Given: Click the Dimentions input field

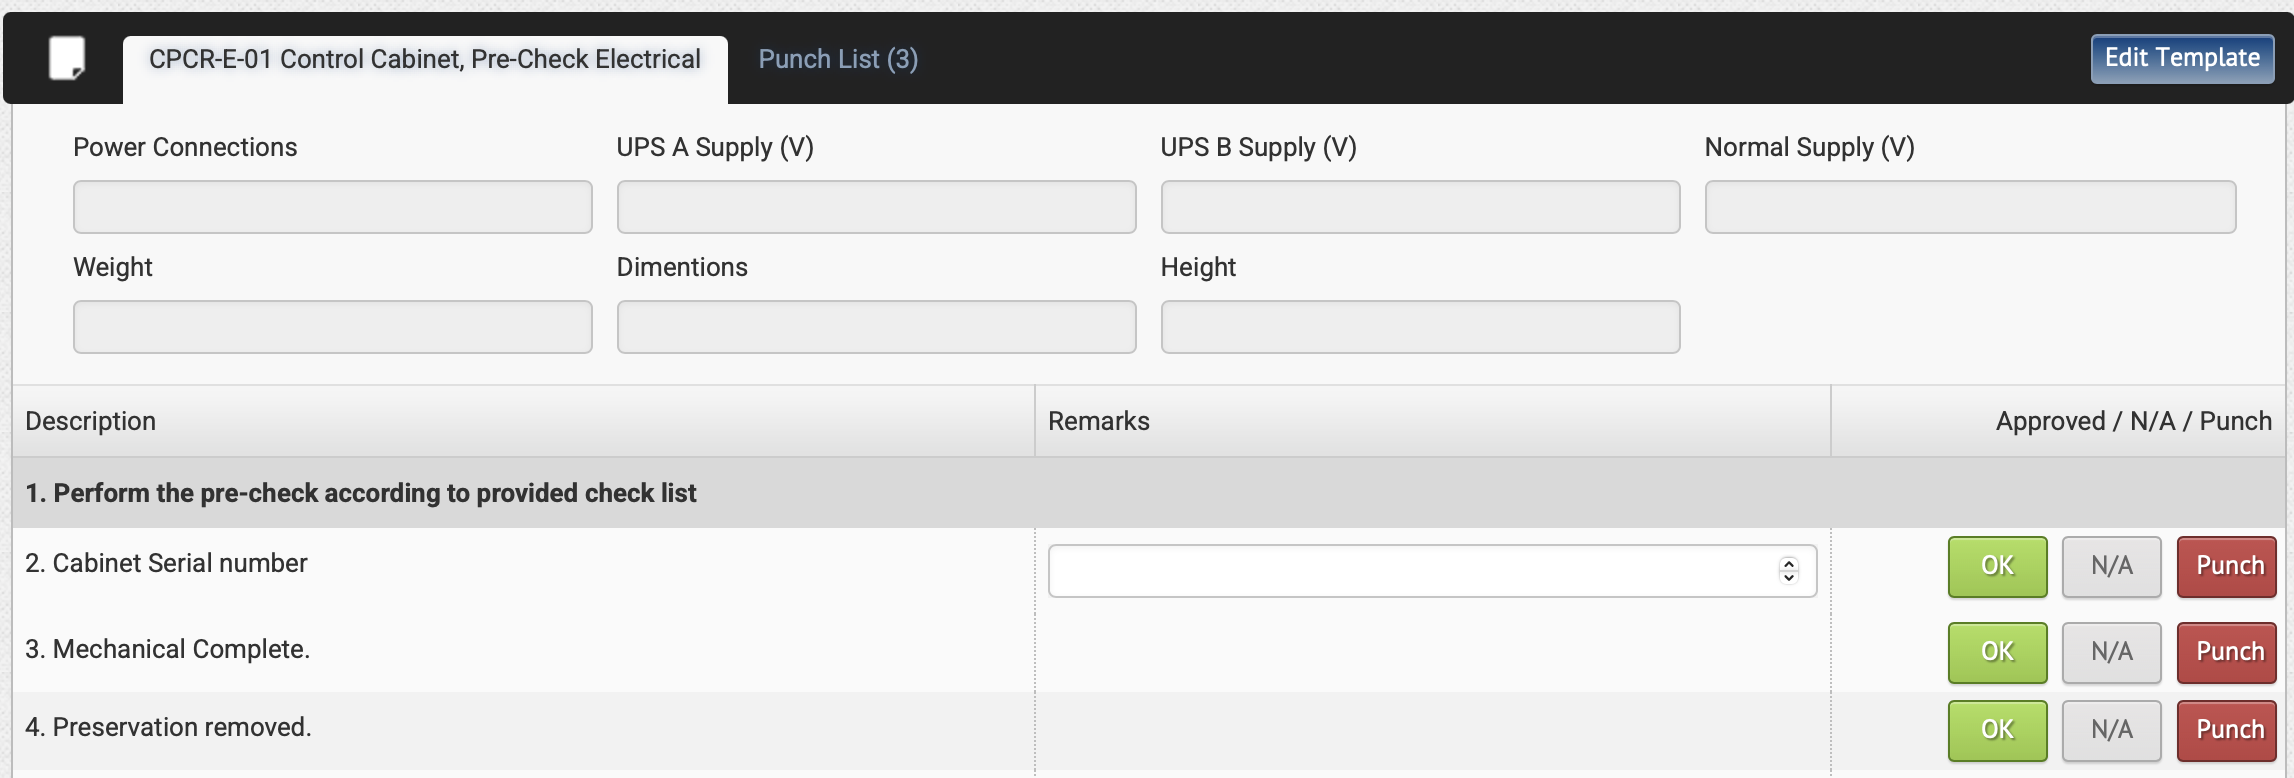Looking at the screenshot, I should pyautogui.click(x=876, y=327).
